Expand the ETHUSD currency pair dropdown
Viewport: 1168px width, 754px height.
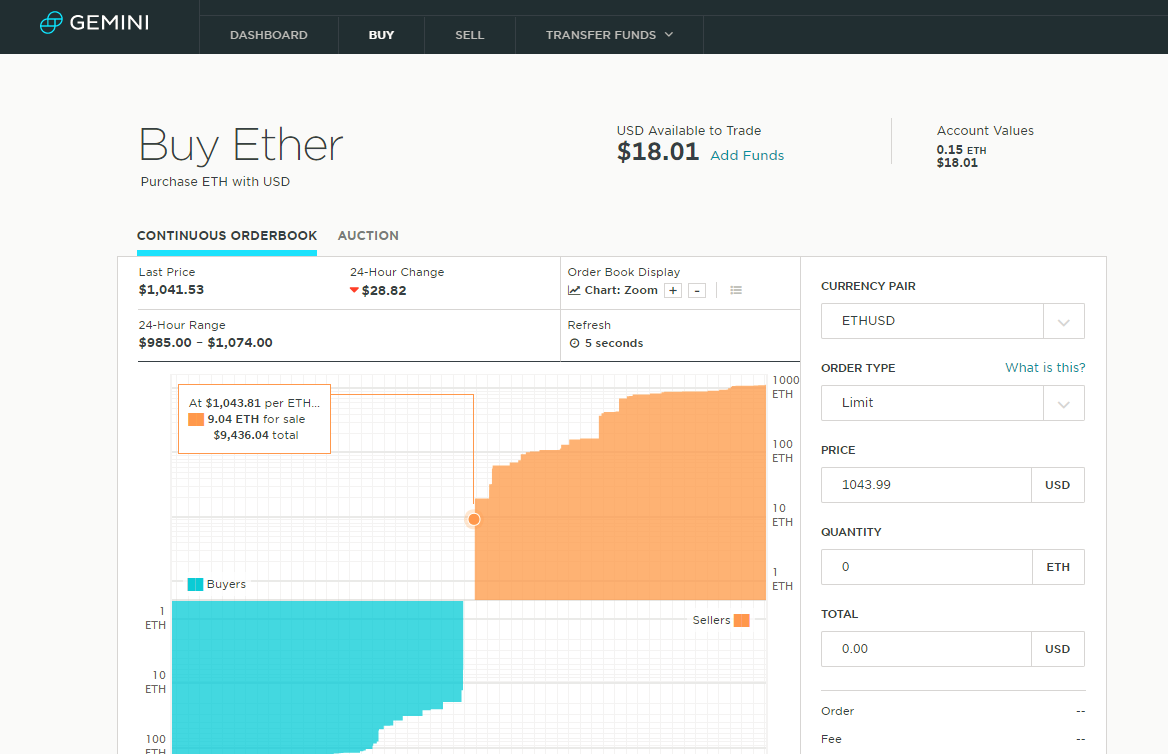[1064, 321]
